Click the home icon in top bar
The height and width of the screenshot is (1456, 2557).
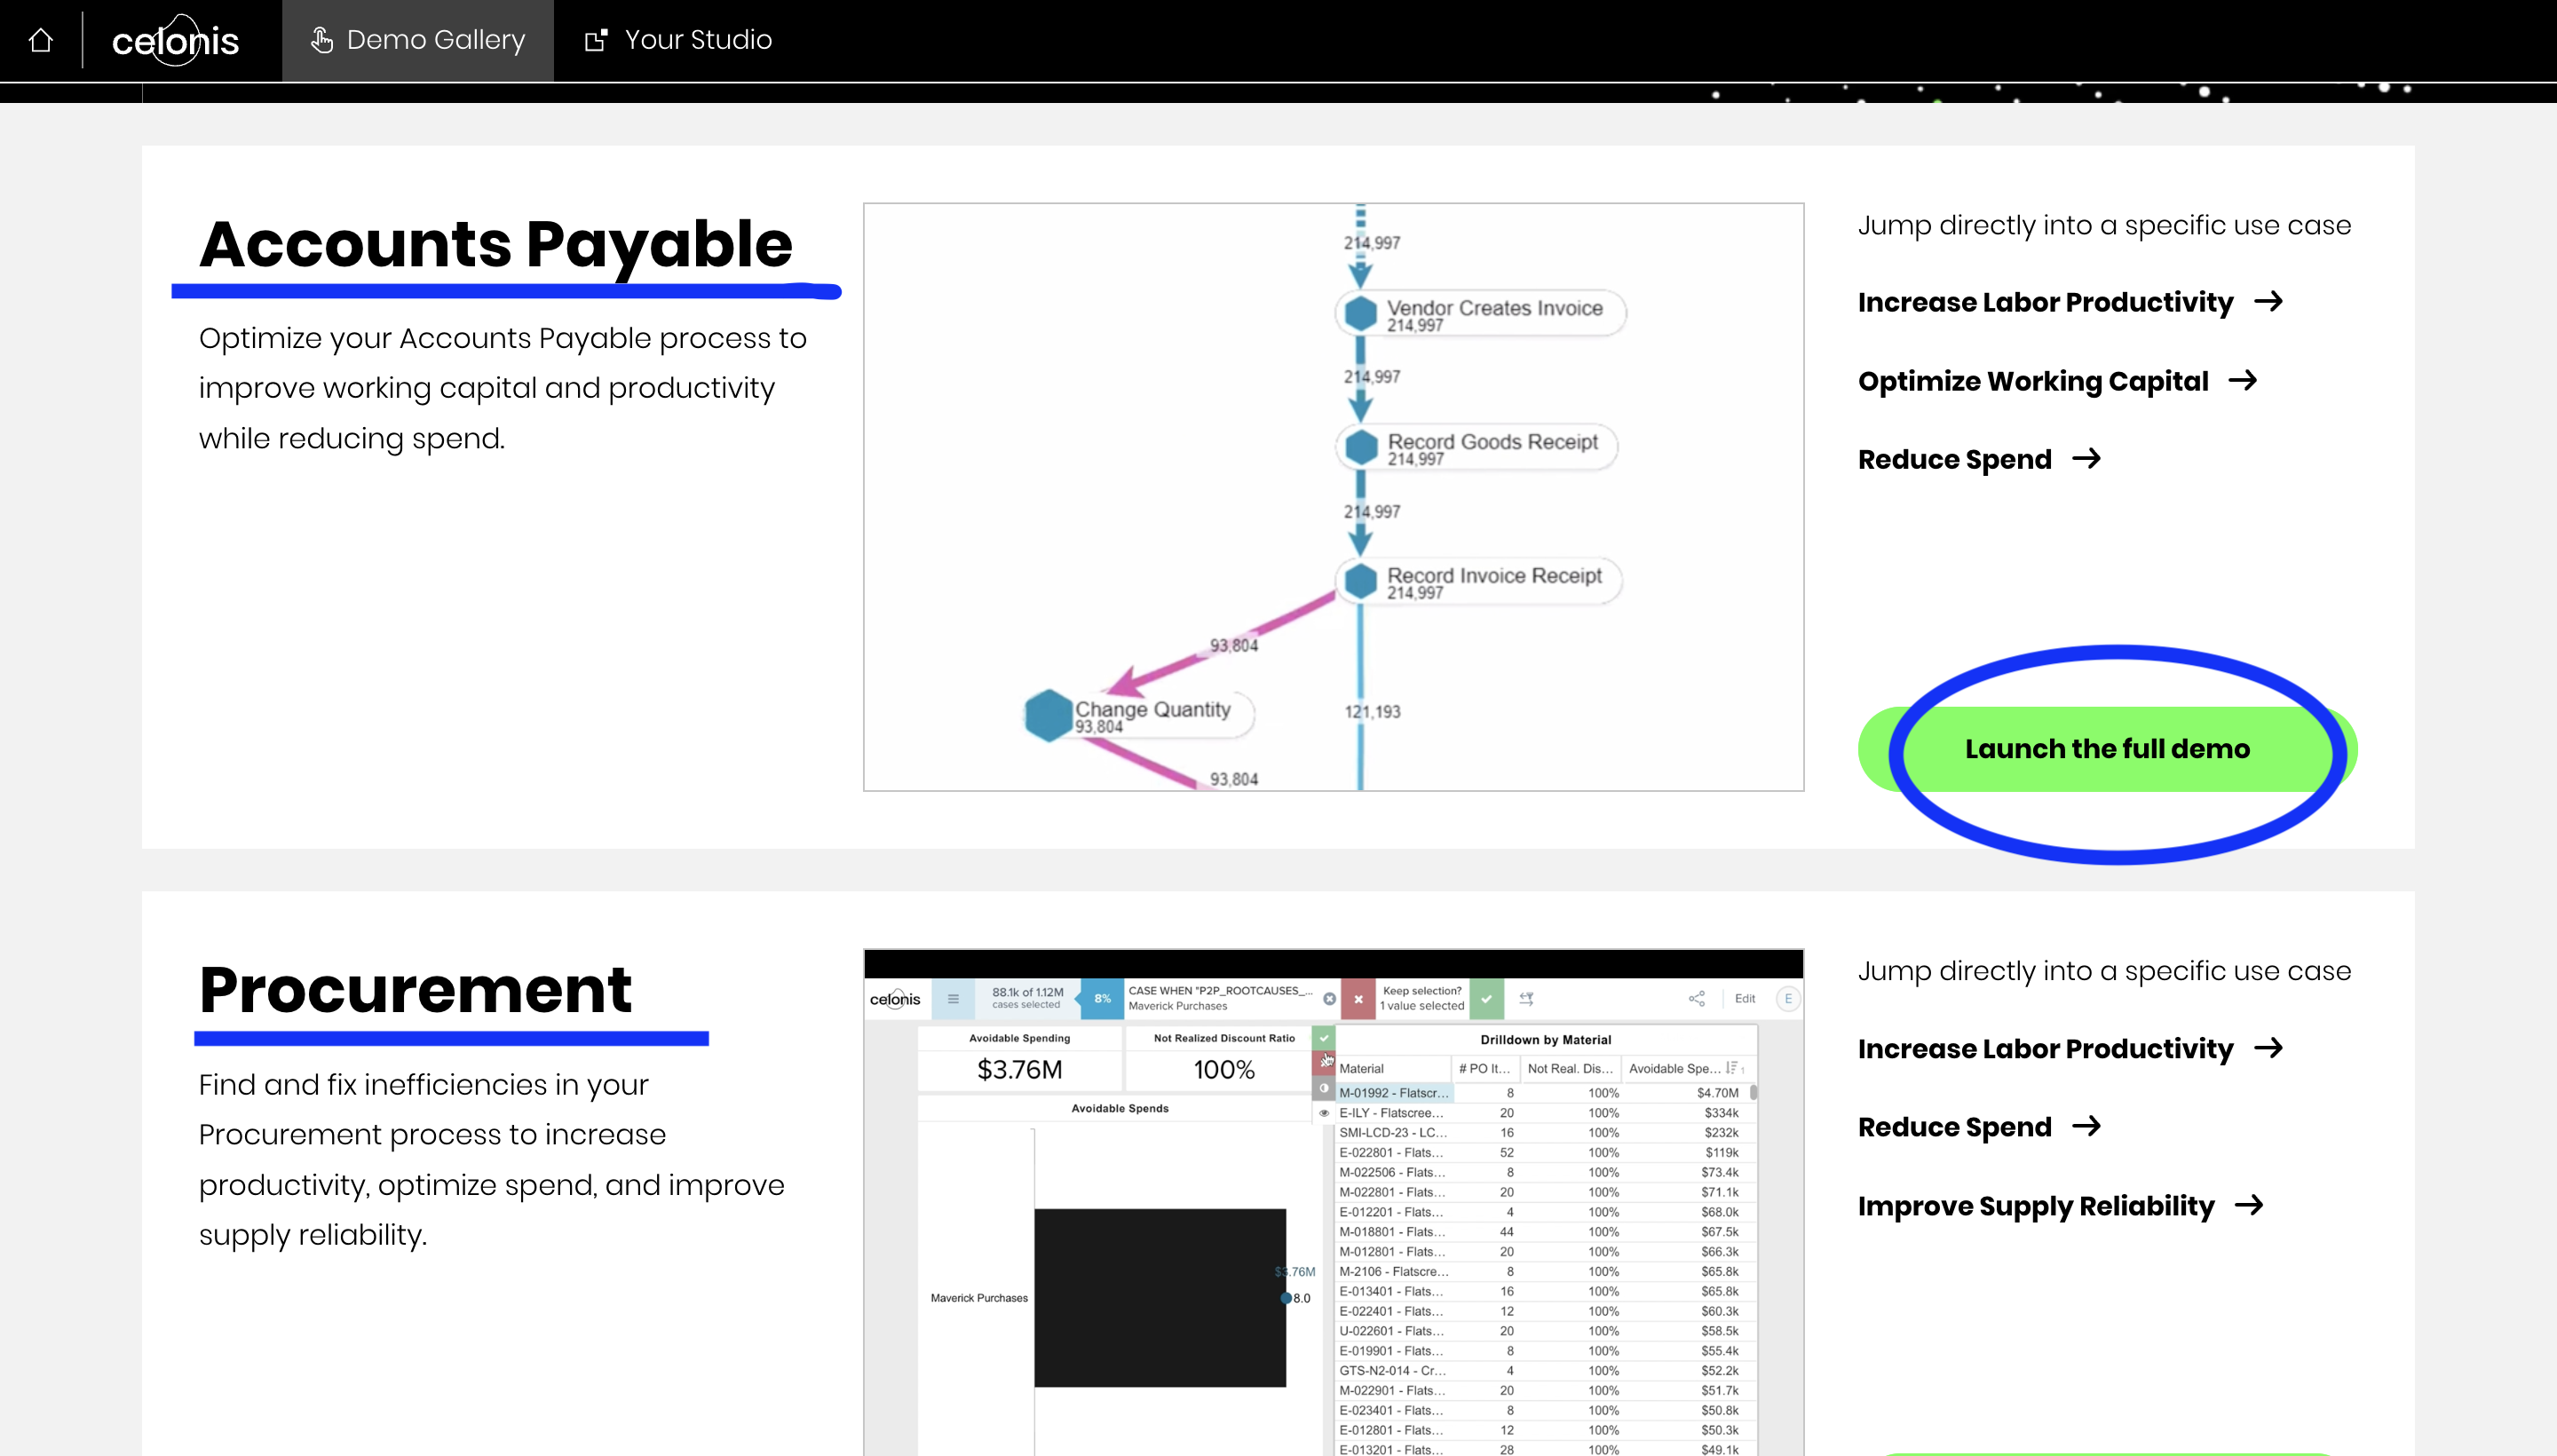[x=40, y=40]
